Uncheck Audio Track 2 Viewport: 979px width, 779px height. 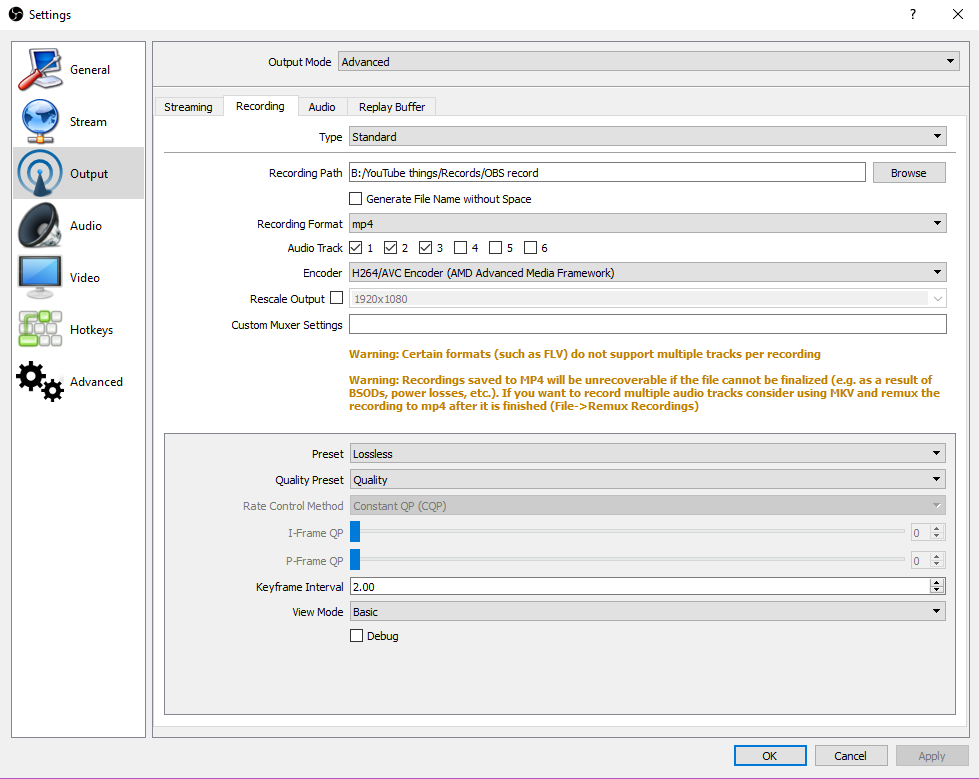pos(390,247)
